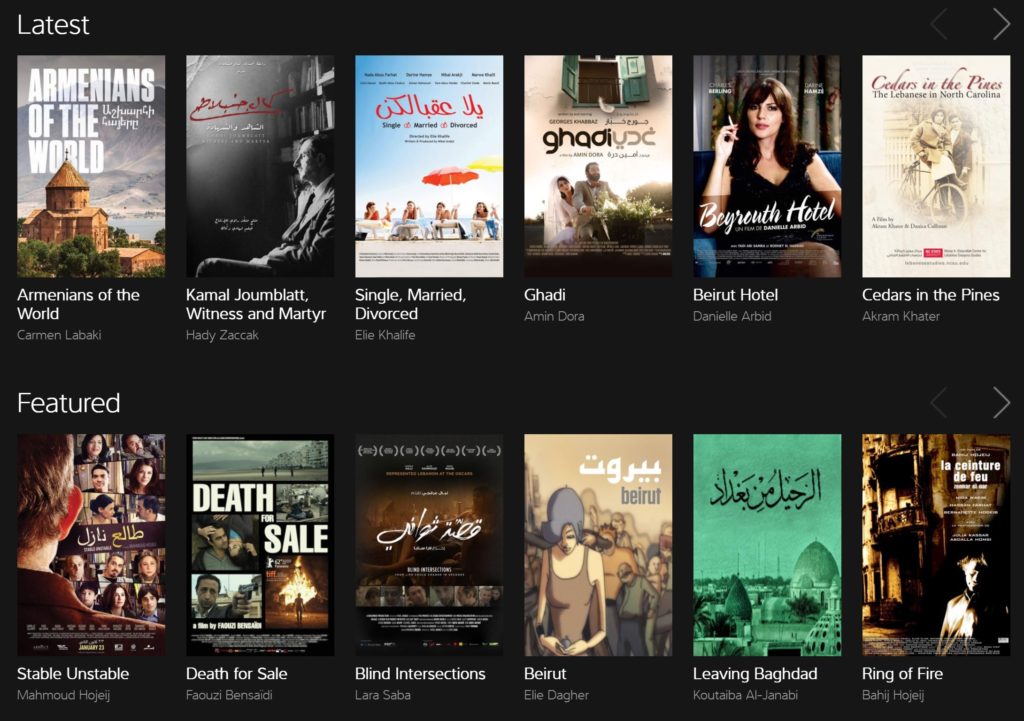Open director Danielle Arbid's link
The height and width of the screenshot is (721, 1024).
click(x=732, y=316)
